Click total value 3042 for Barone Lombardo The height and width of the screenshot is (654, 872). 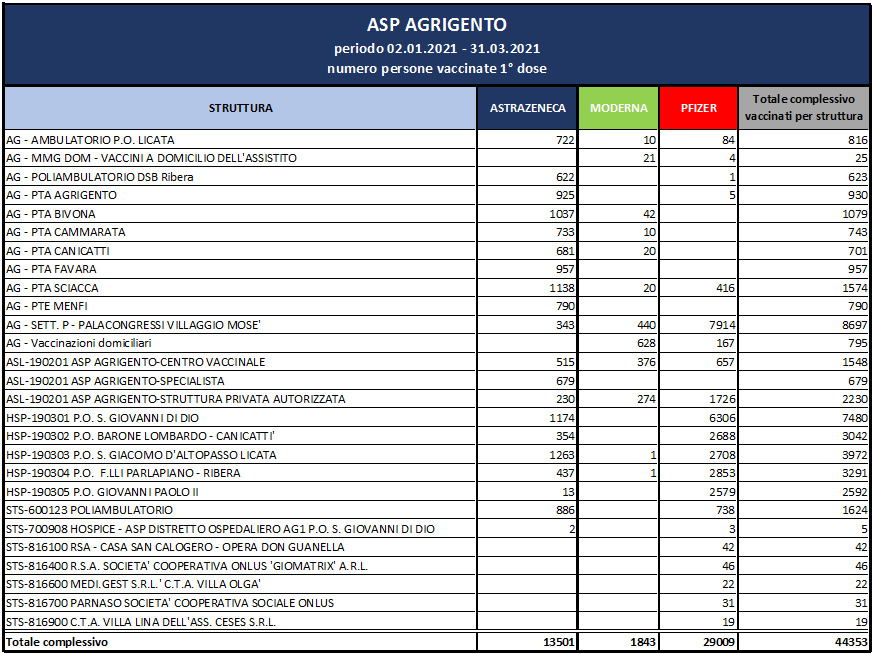[856, 437]
